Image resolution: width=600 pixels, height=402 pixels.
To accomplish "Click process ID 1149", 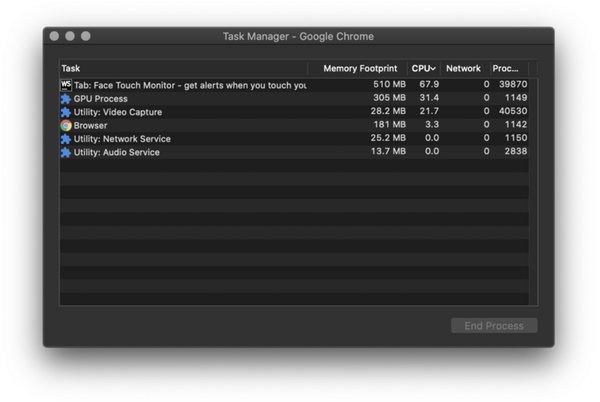I will click(516, 98).
